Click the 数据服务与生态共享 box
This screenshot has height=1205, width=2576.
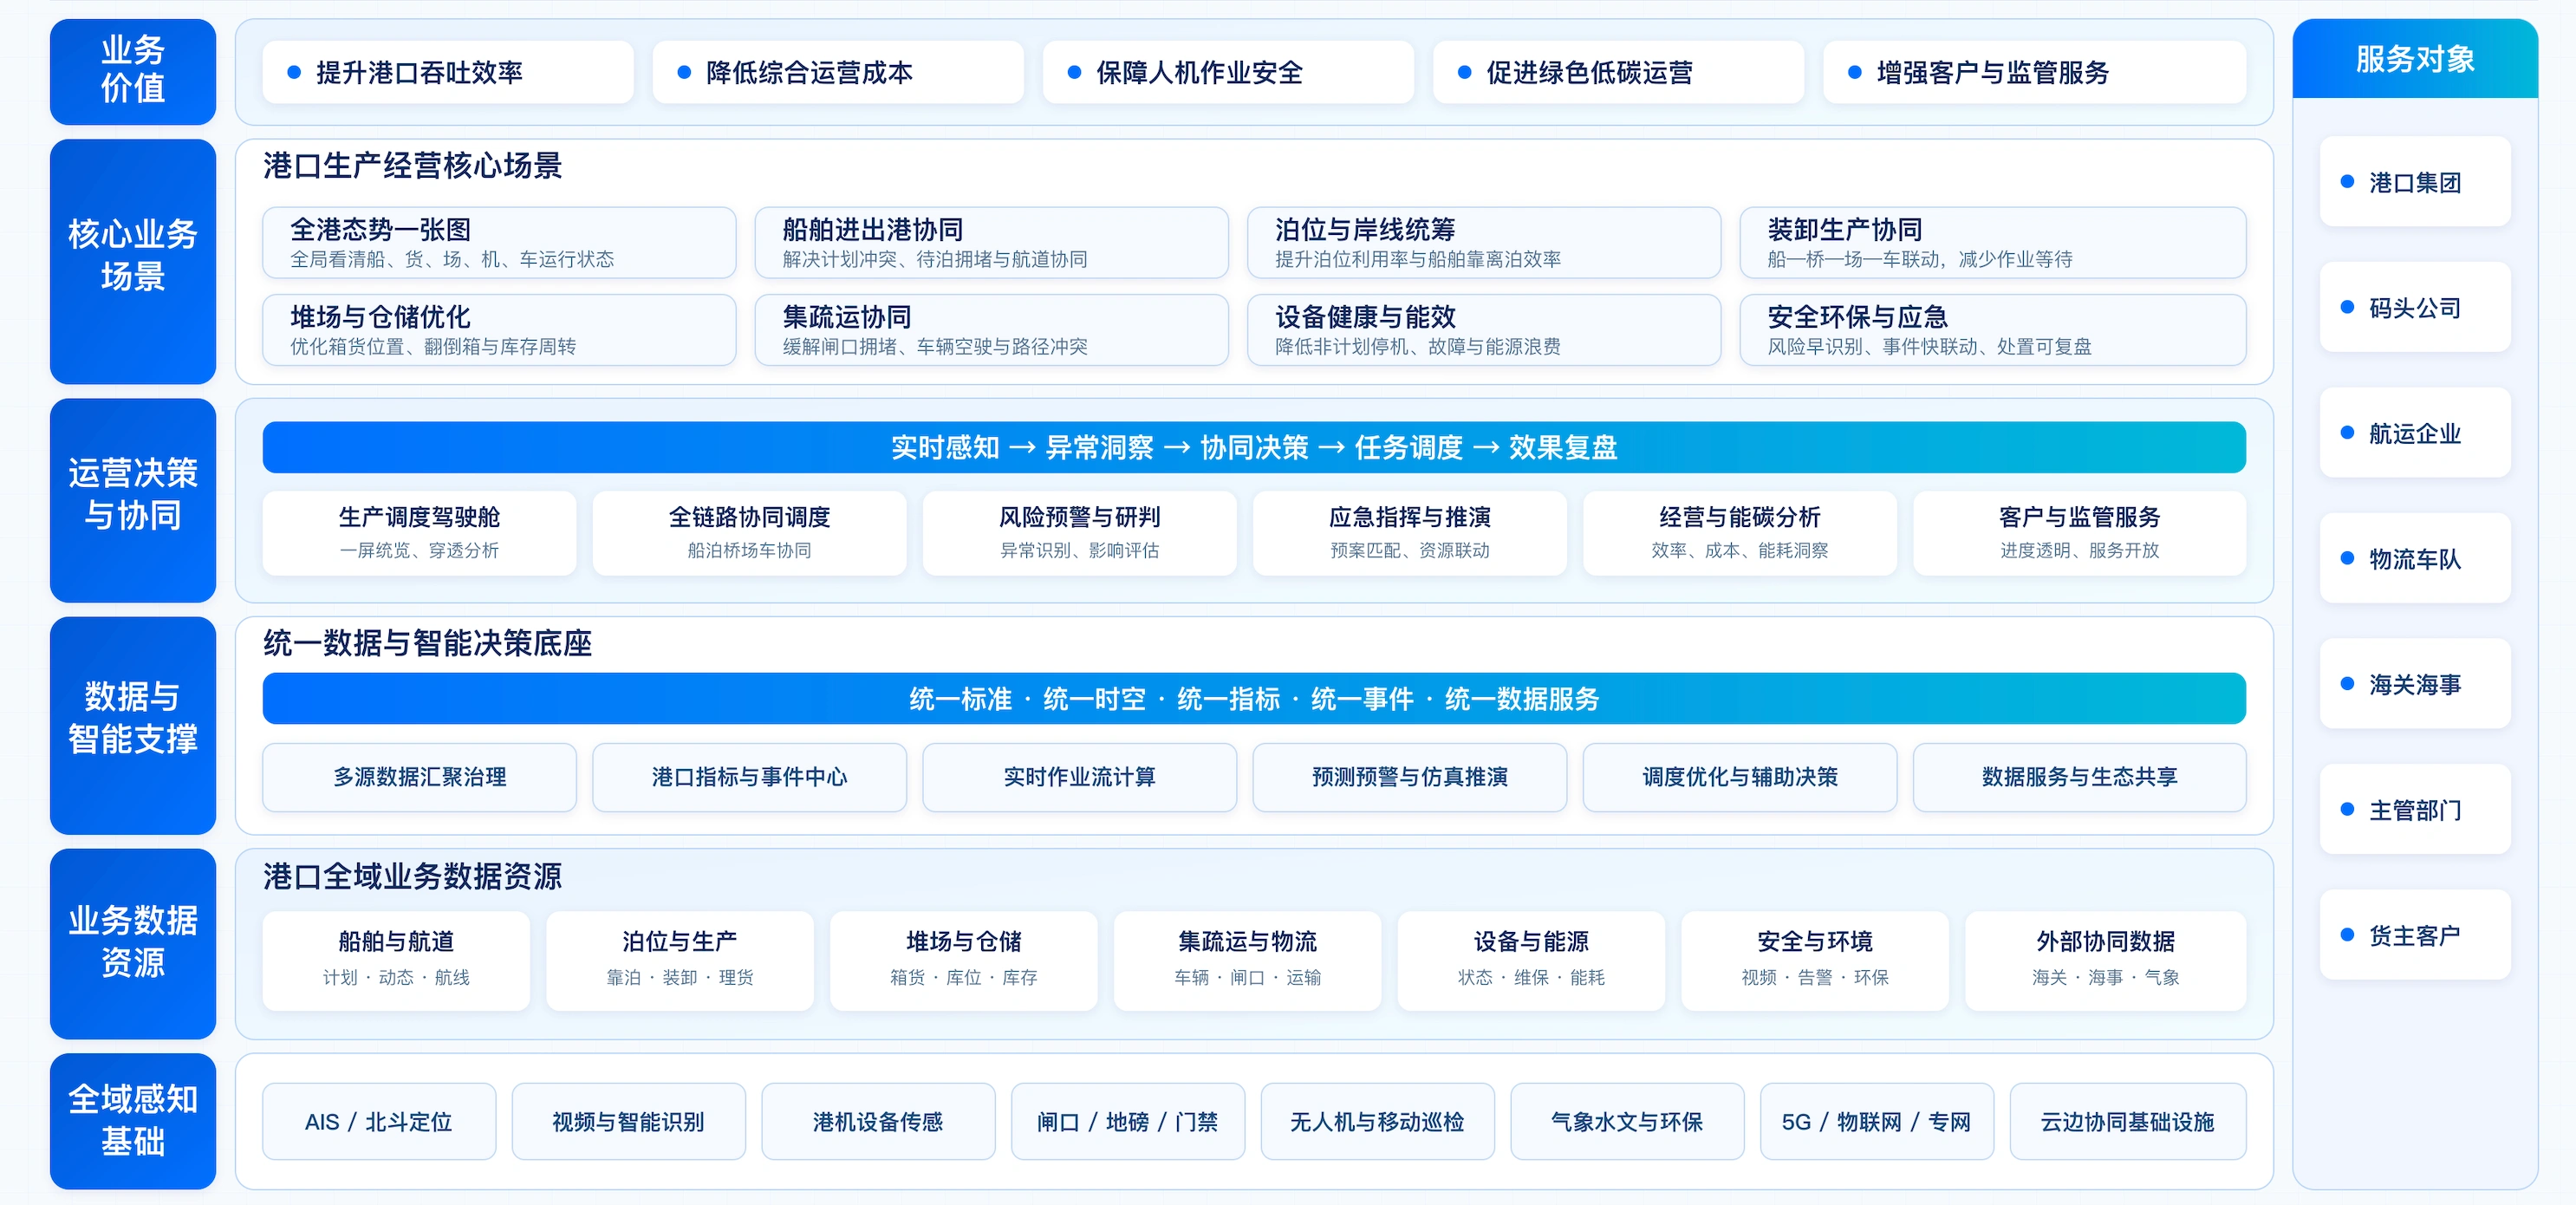2079,777
